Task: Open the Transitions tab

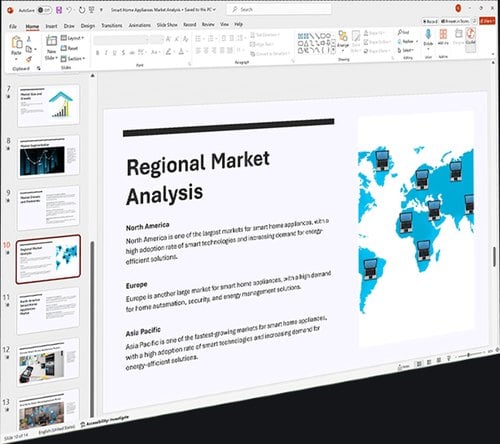Action: pyautogui.click(x=112, y=25)
